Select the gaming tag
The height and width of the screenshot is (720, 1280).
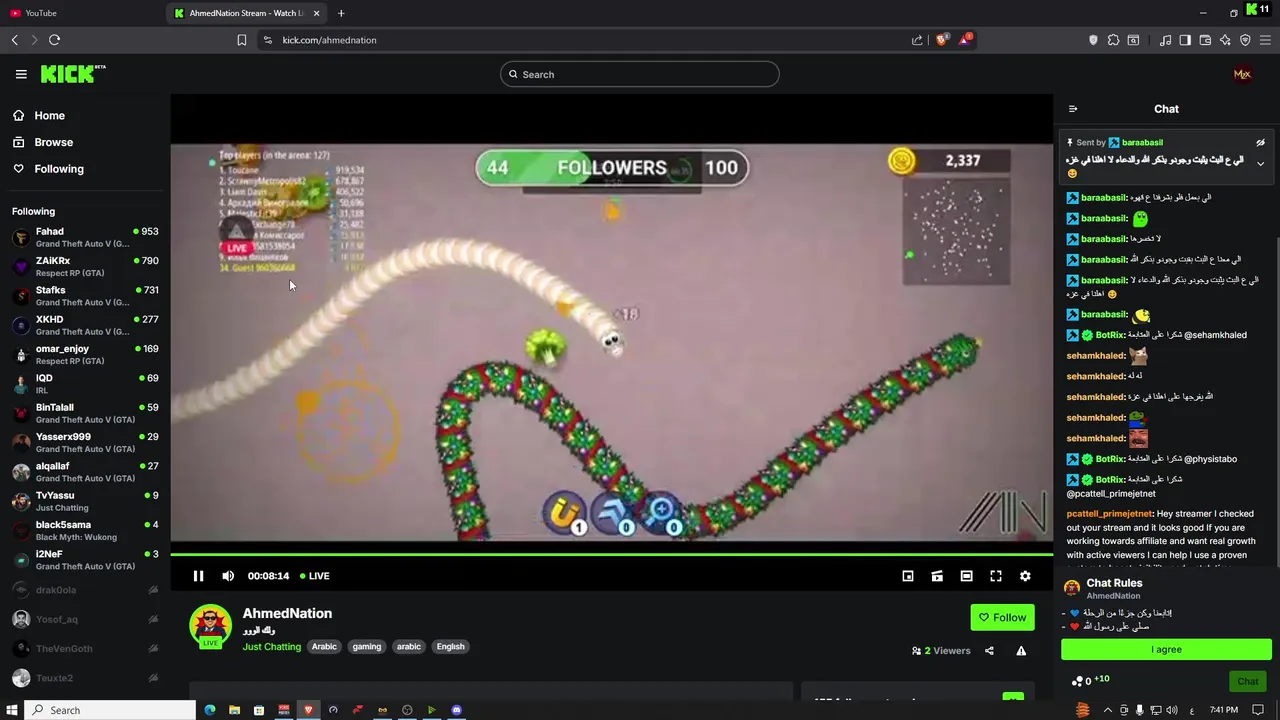[366, 647]
